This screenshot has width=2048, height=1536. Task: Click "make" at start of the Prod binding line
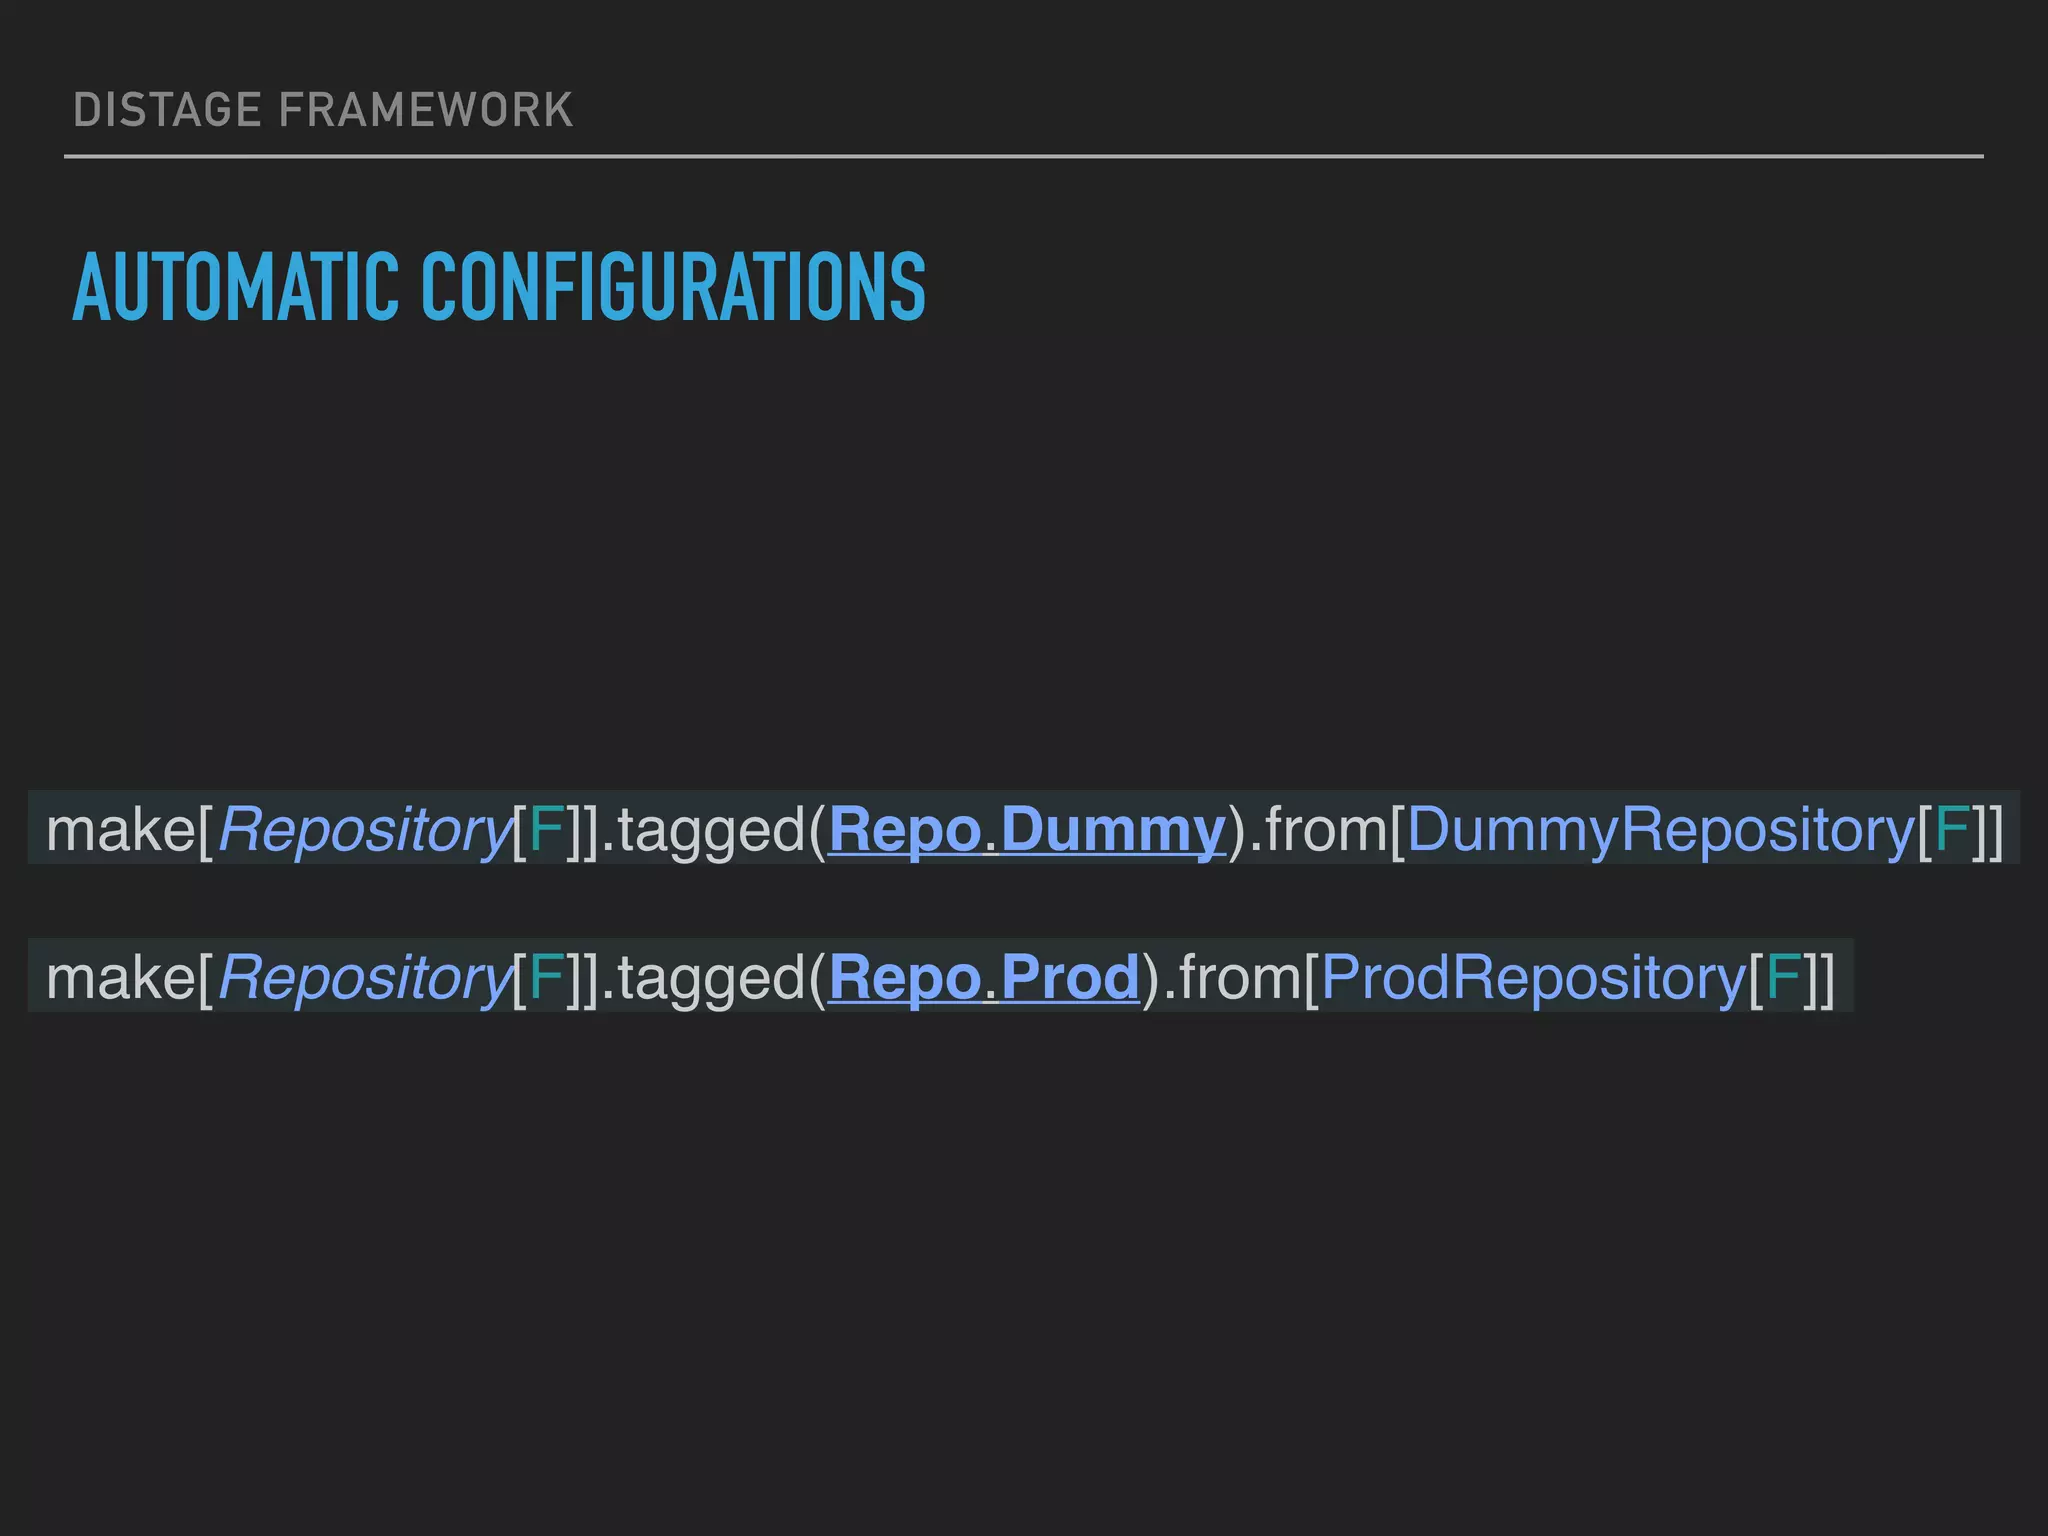tap(120, 977)
